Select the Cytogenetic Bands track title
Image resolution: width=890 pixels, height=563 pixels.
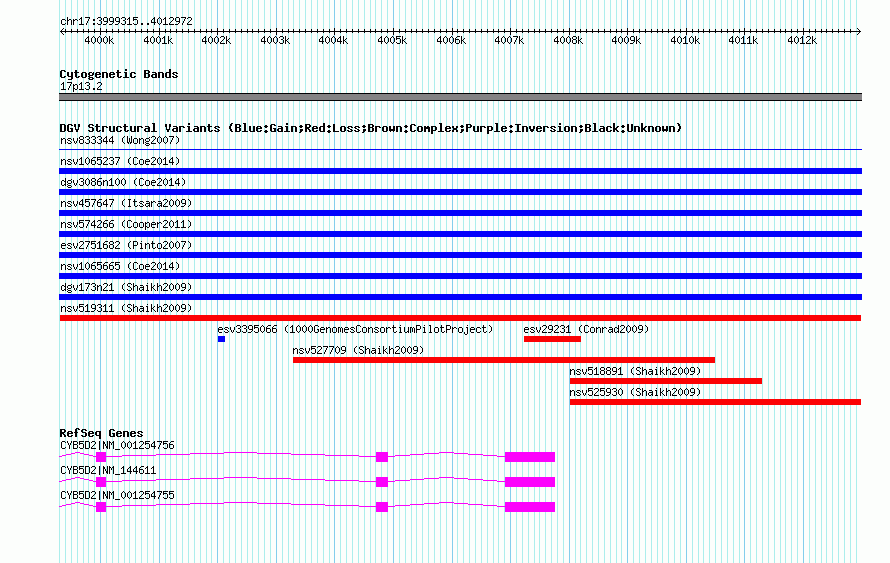119,74
